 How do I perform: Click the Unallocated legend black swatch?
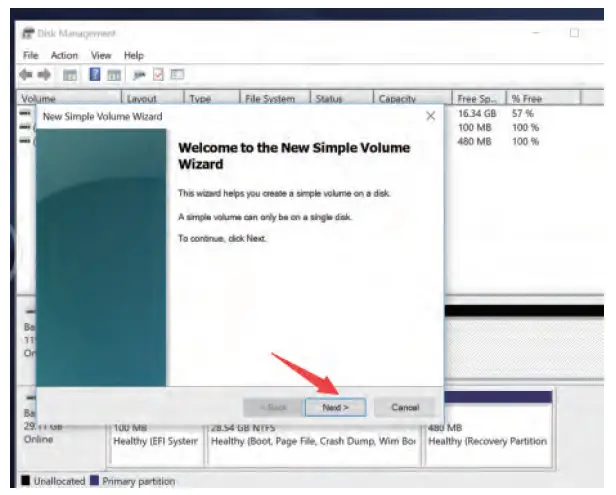point(26,480)
